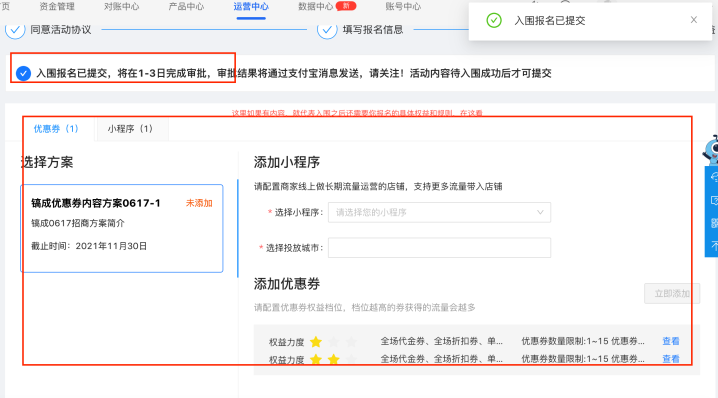This screenshot has width=718, height=398.
Task: Open the 资金管理 menu
Action: 57,6
